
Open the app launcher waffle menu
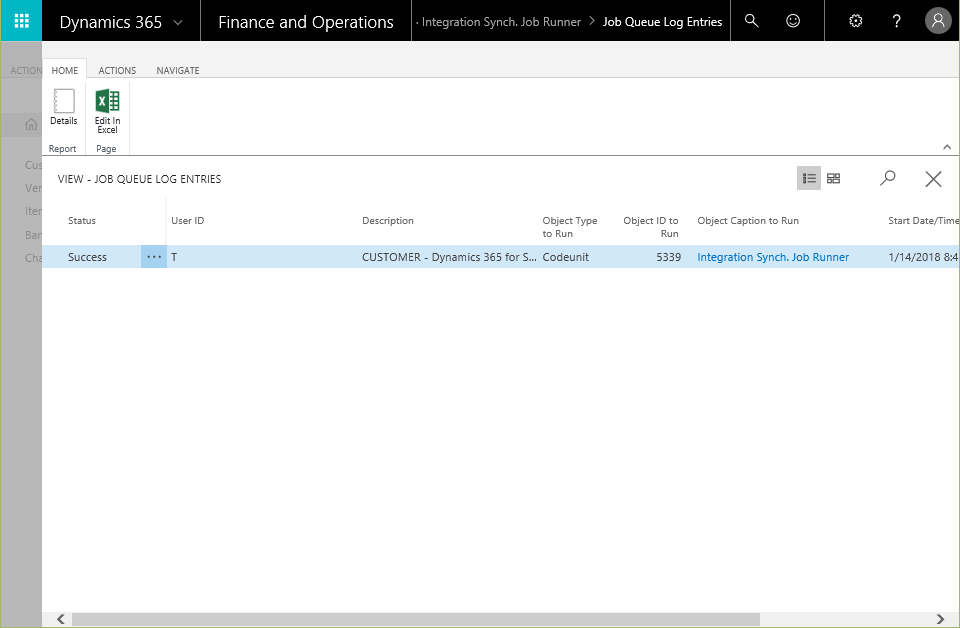21,21
